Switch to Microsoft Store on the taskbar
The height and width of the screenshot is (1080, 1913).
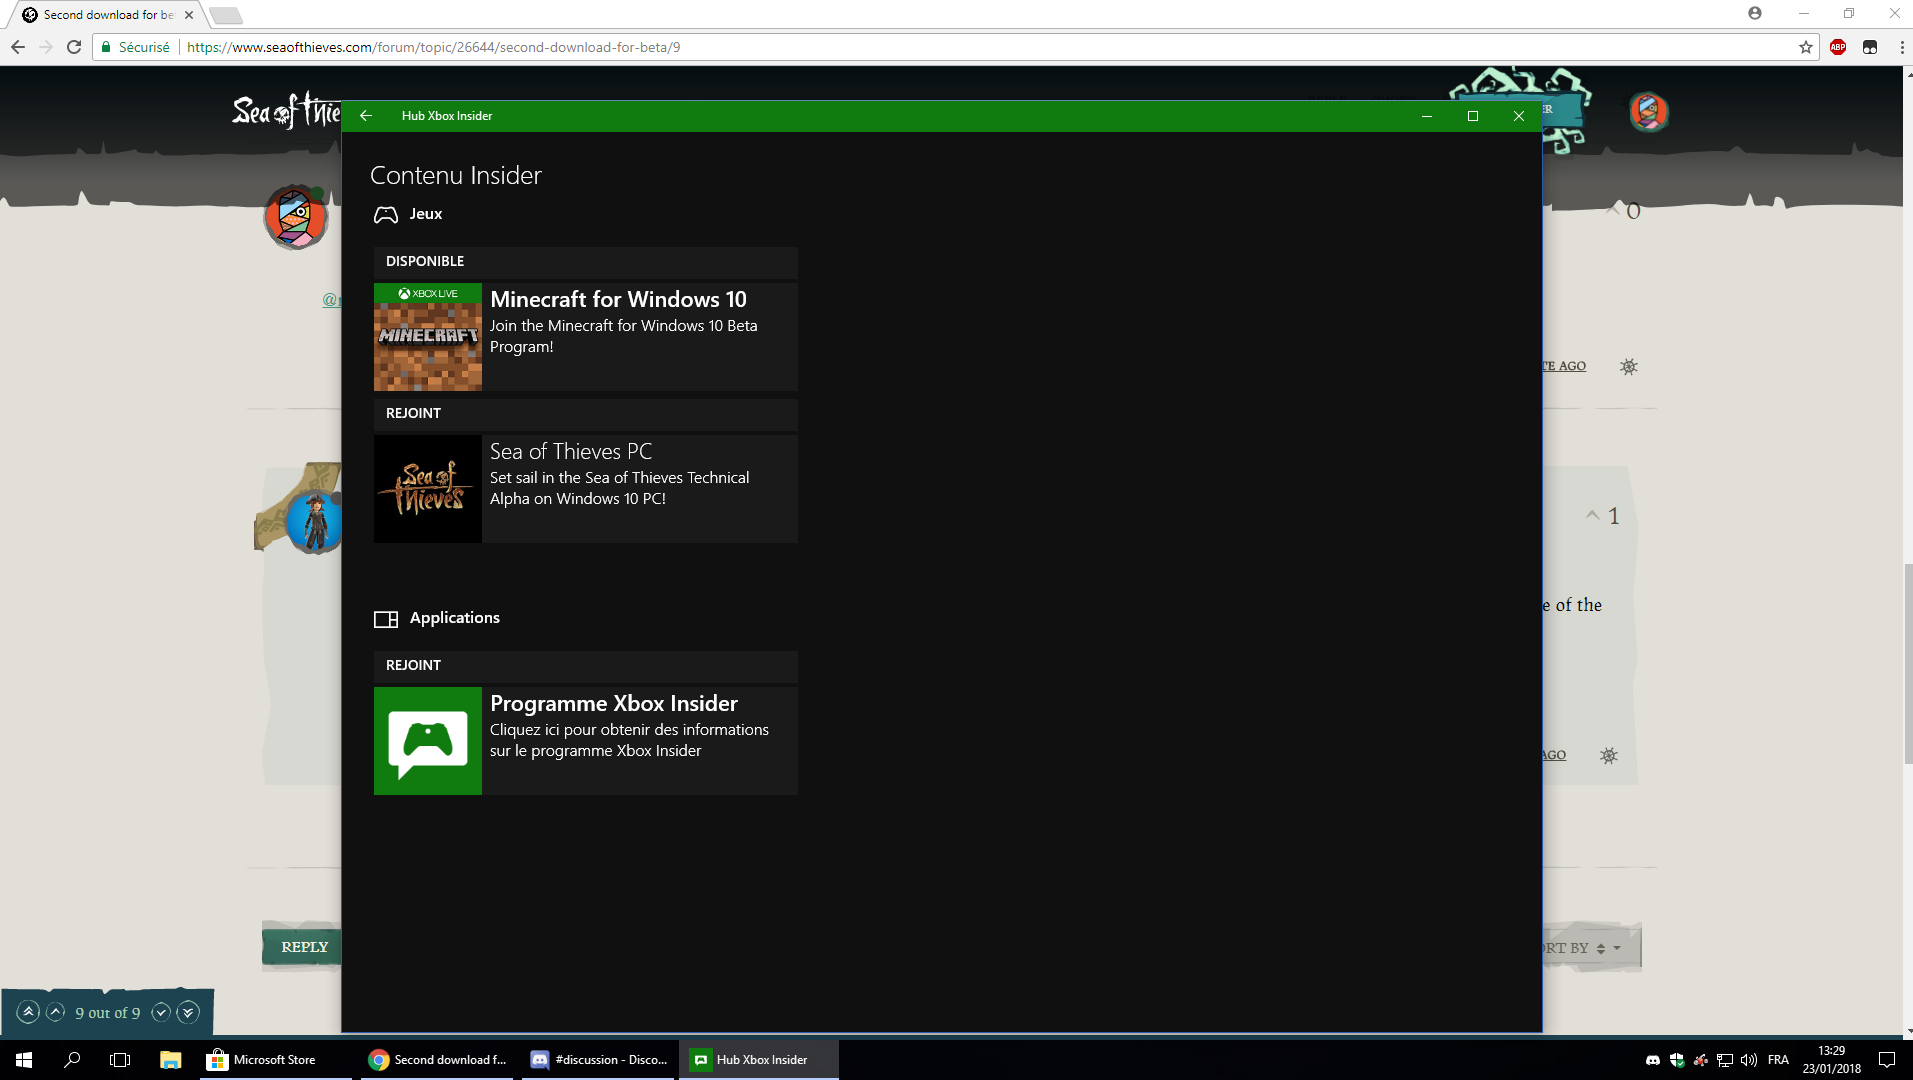click(x=274, y=1060)
